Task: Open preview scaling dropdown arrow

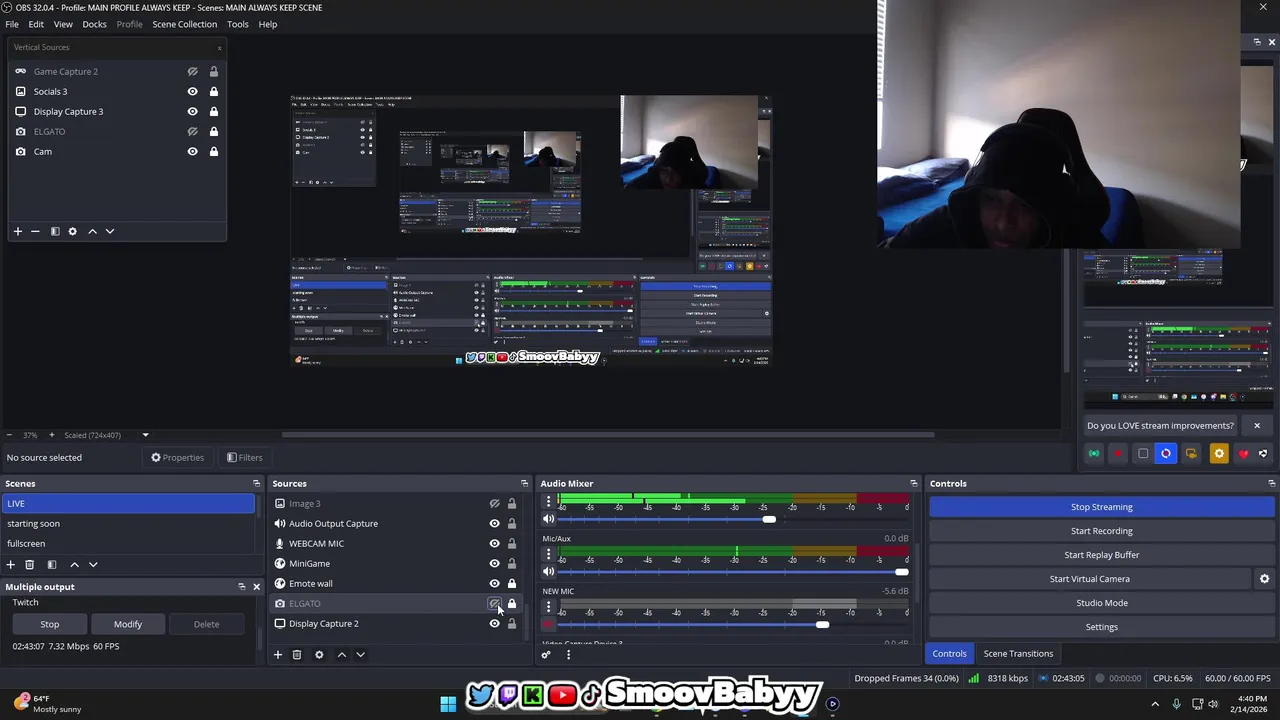Action: click(x=145, y=435)
